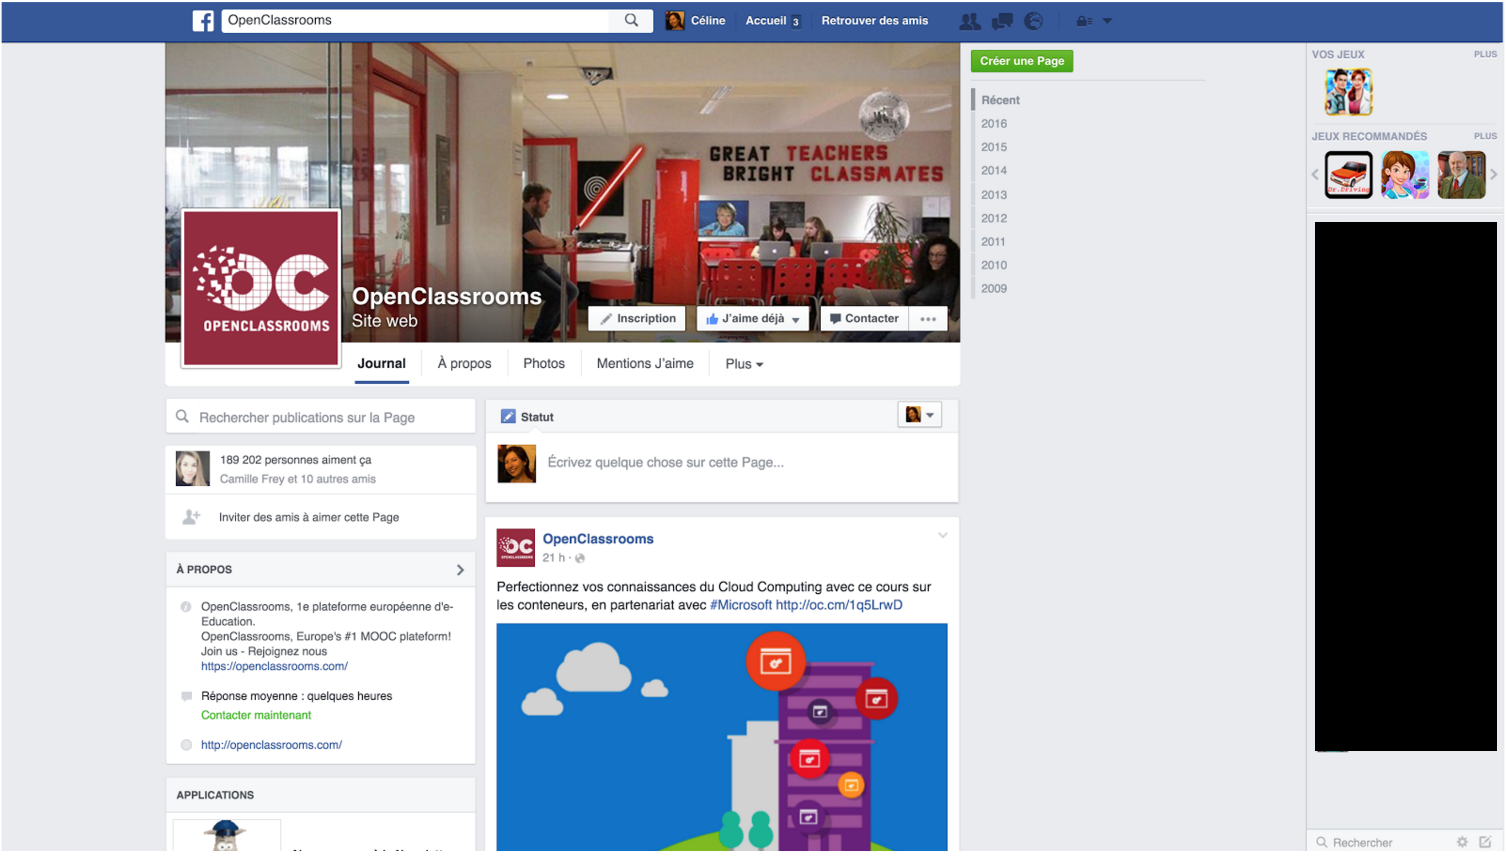Viewport: 1506px width, 856px height.
Task: Click Retrouver des amis
Action: coord(875,21)
